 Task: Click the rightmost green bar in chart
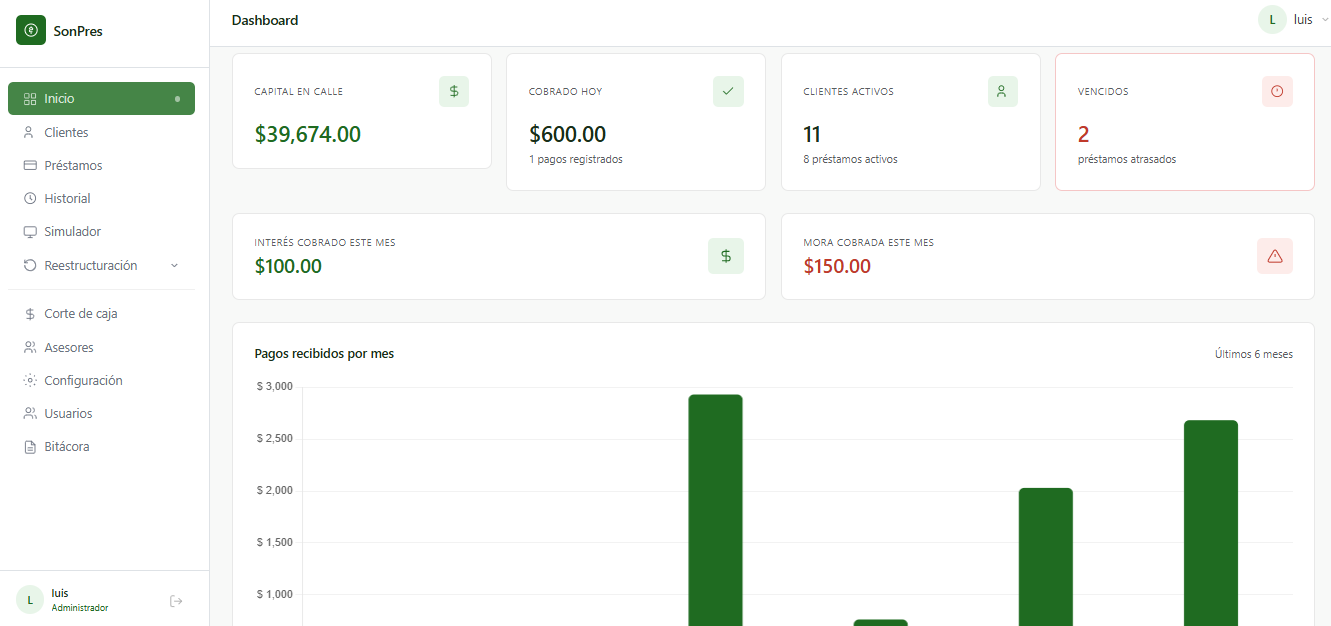[x=1211, y=523]
